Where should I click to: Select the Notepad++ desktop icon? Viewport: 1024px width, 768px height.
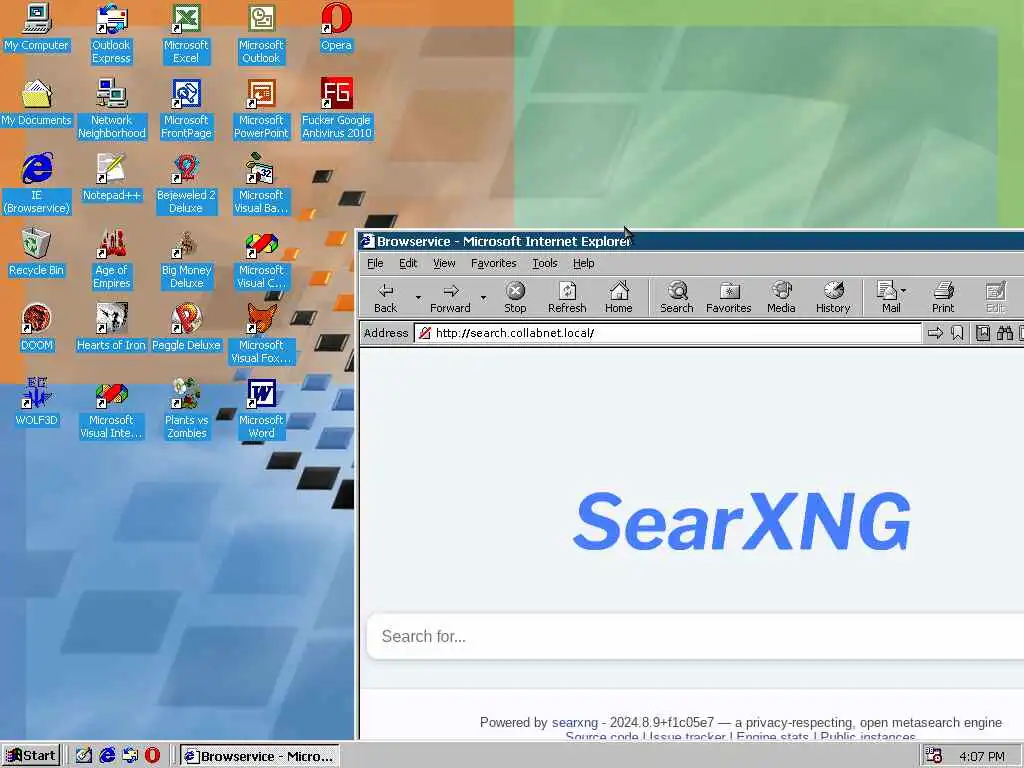pyautogui.click(x=112, y=178)
